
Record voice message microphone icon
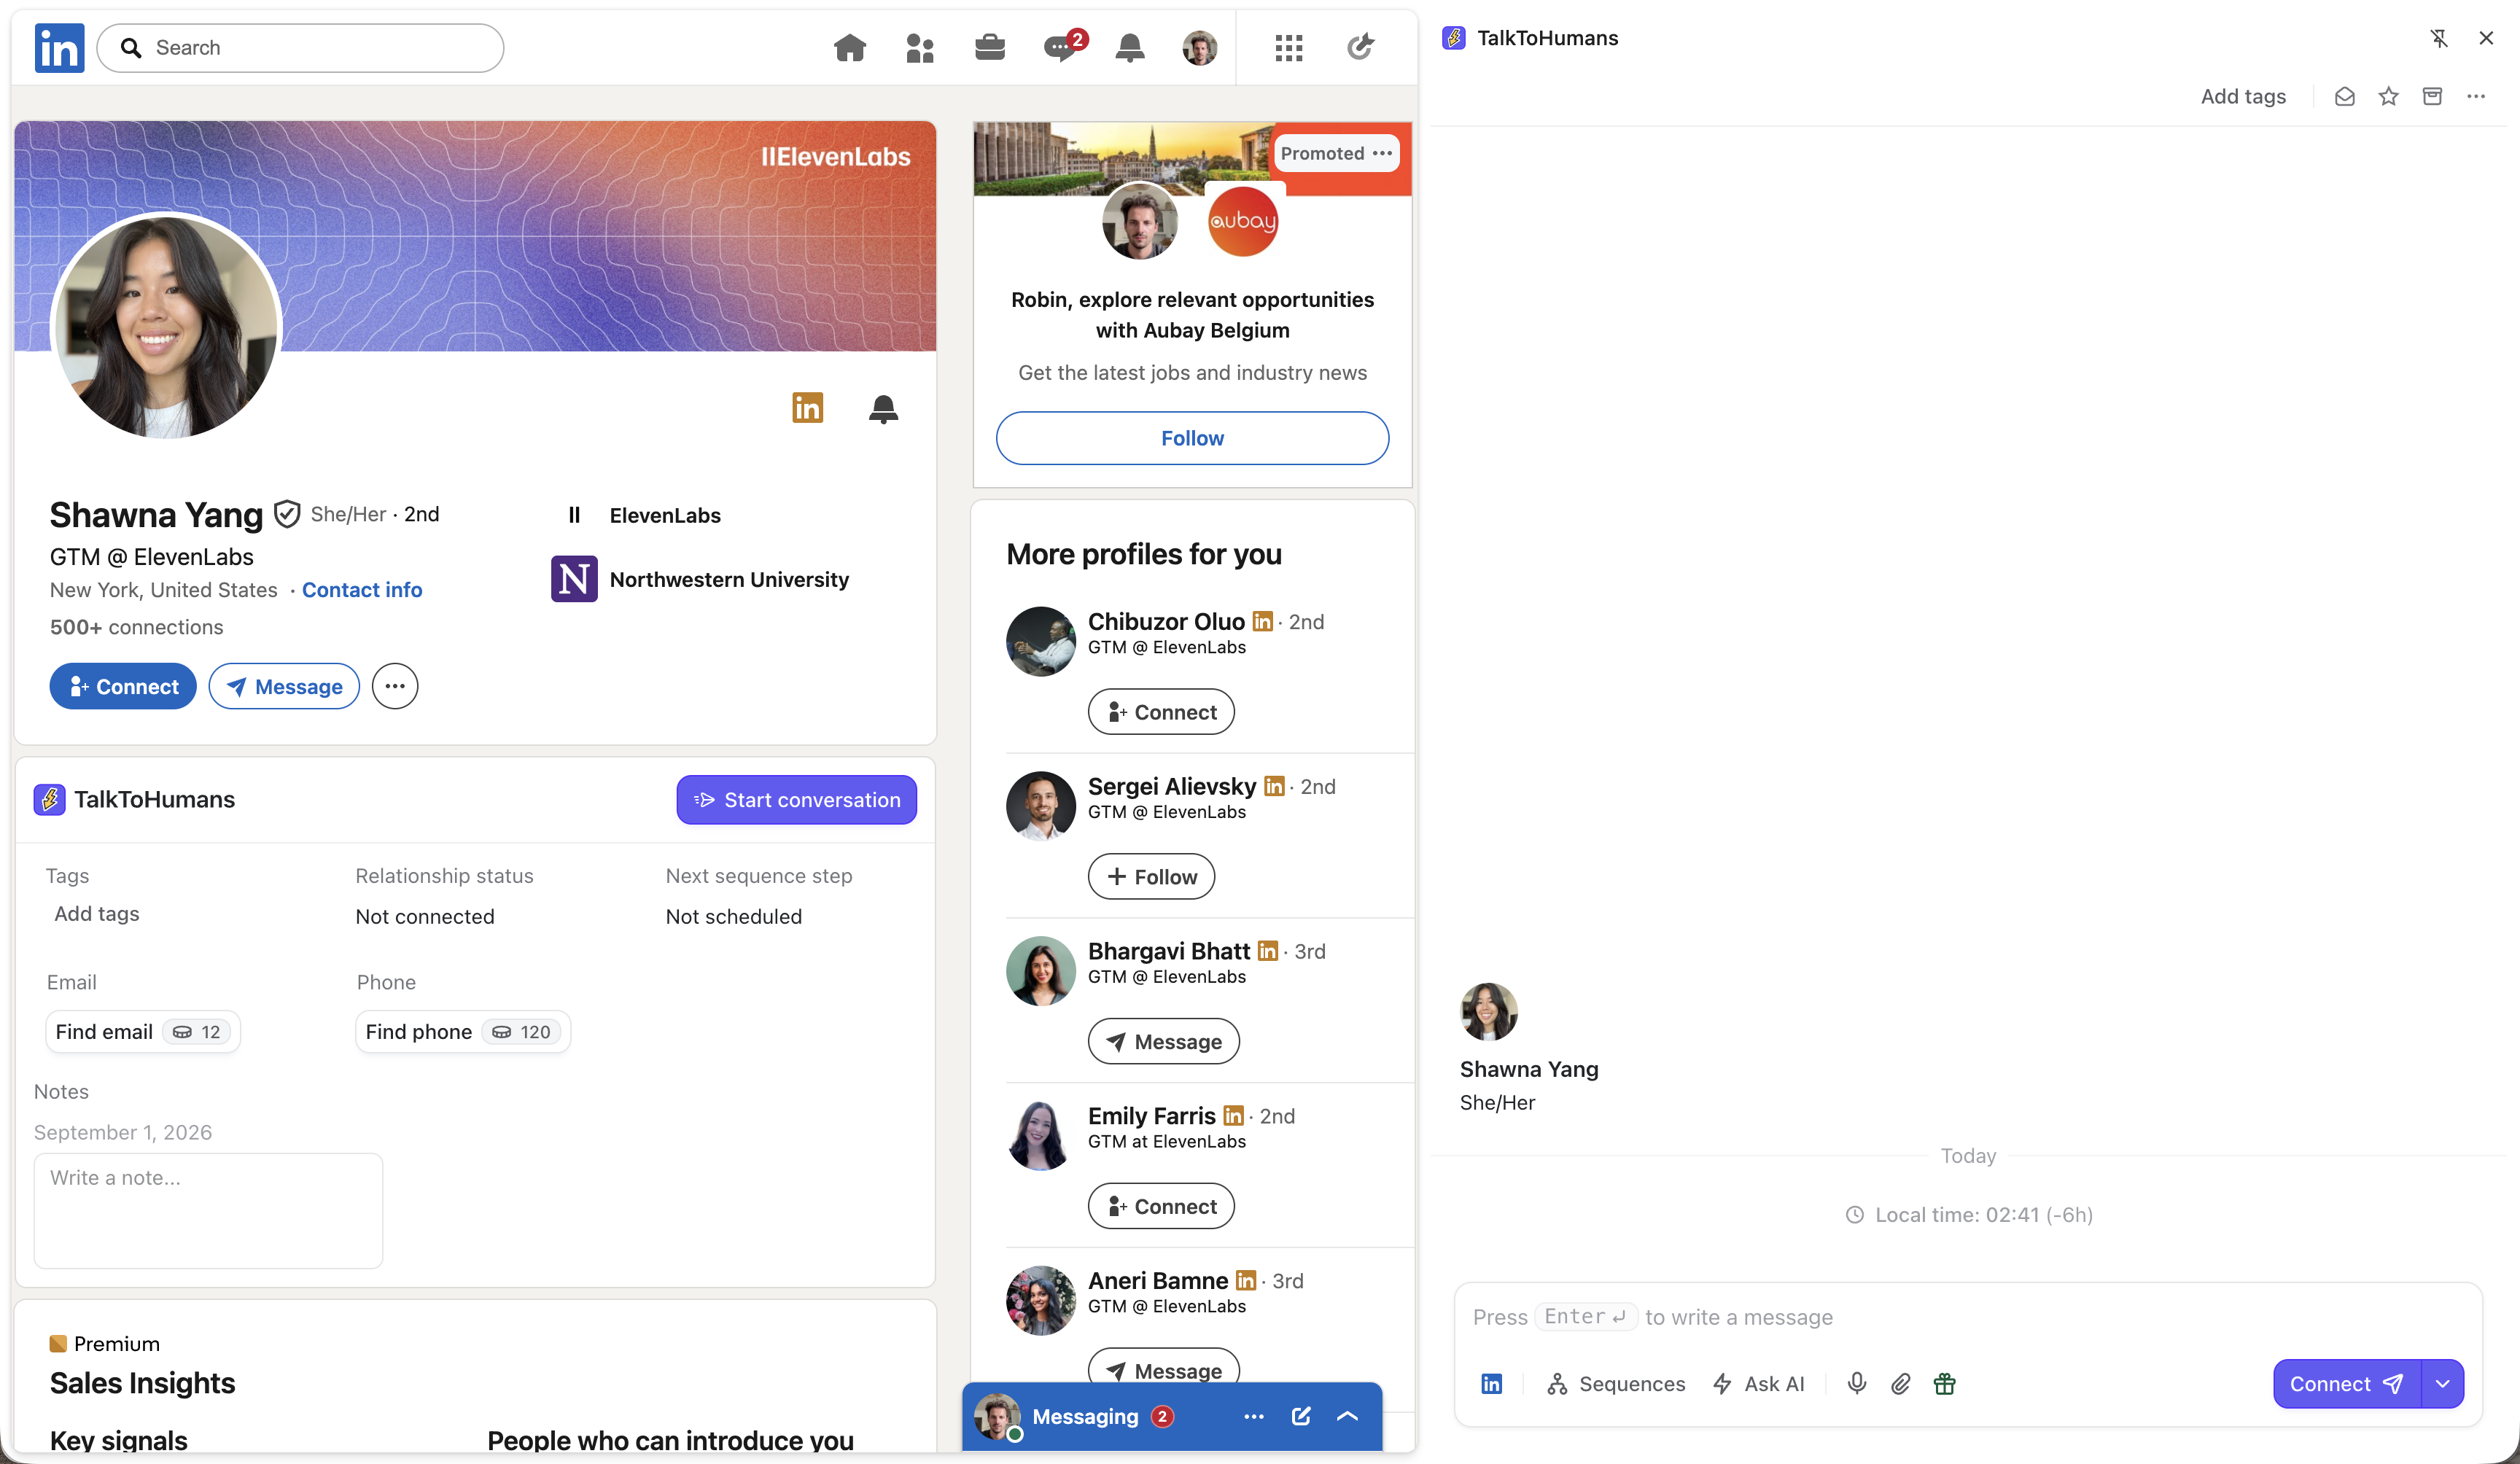tap(1856, 1383)
